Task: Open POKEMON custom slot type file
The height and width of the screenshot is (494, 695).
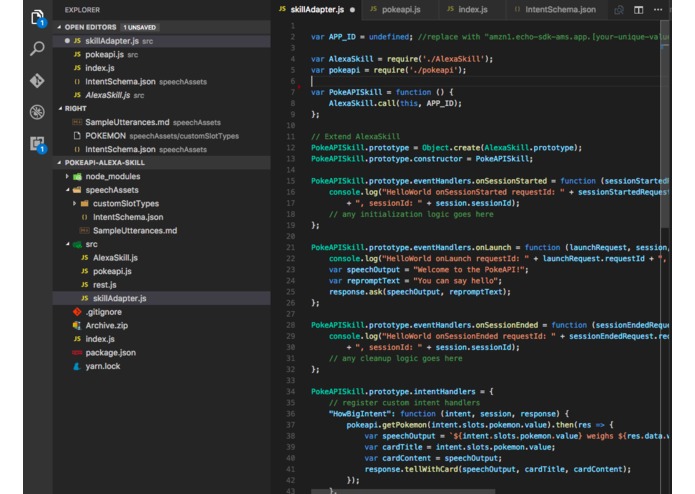Action: pyautogui.click(x=161, y=136)
